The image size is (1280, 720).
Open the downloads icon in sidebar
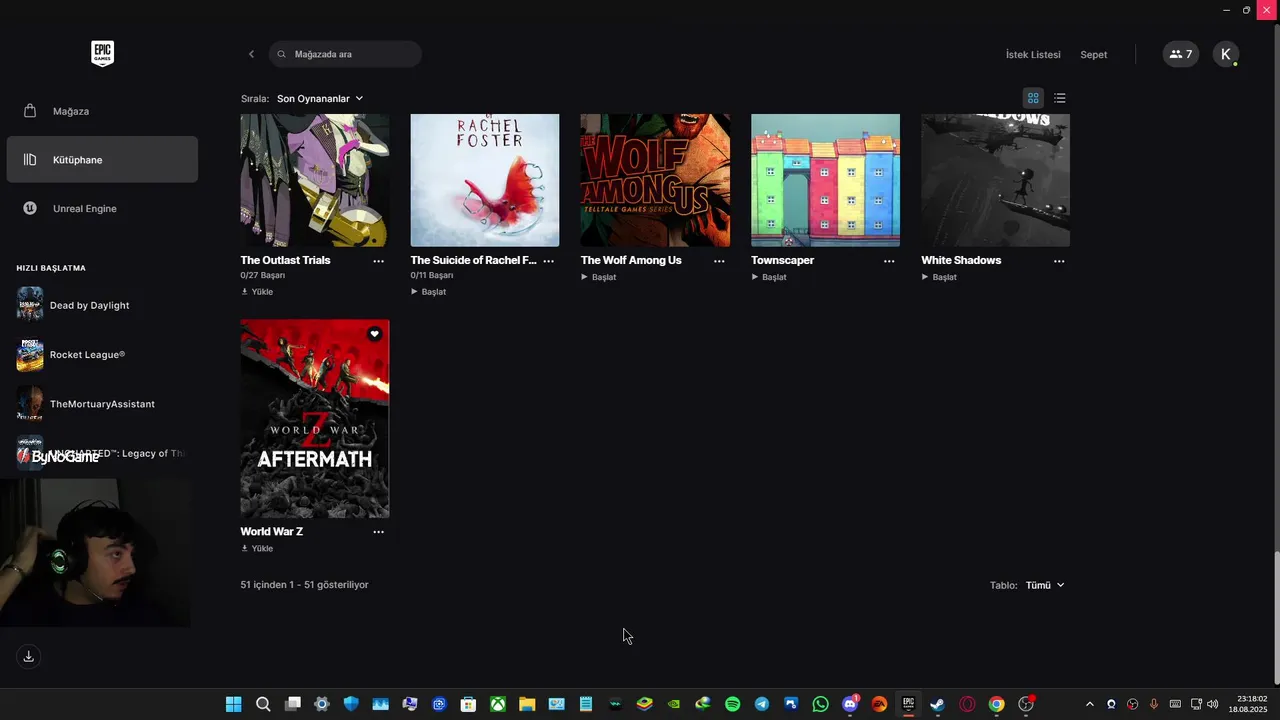coord(28,657)
